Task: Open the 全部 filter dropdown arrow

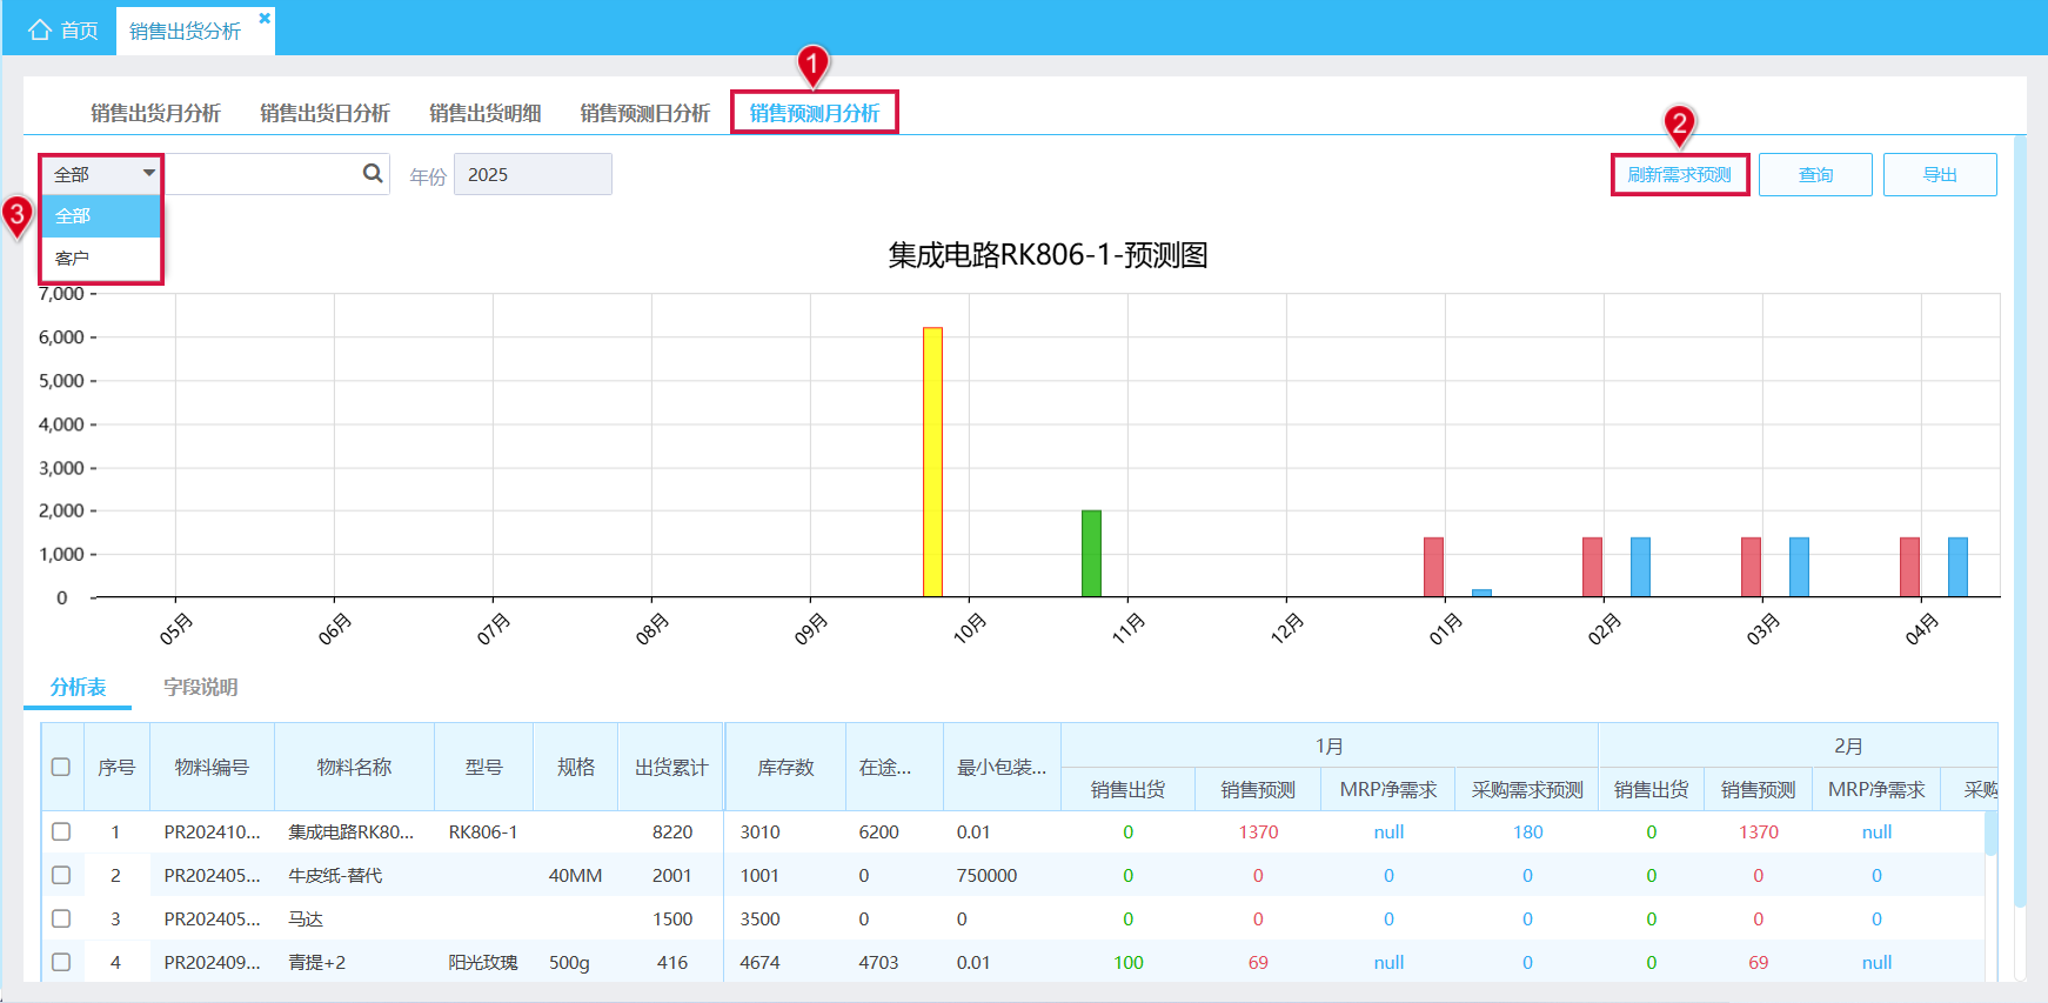Action: click(149, 173)
